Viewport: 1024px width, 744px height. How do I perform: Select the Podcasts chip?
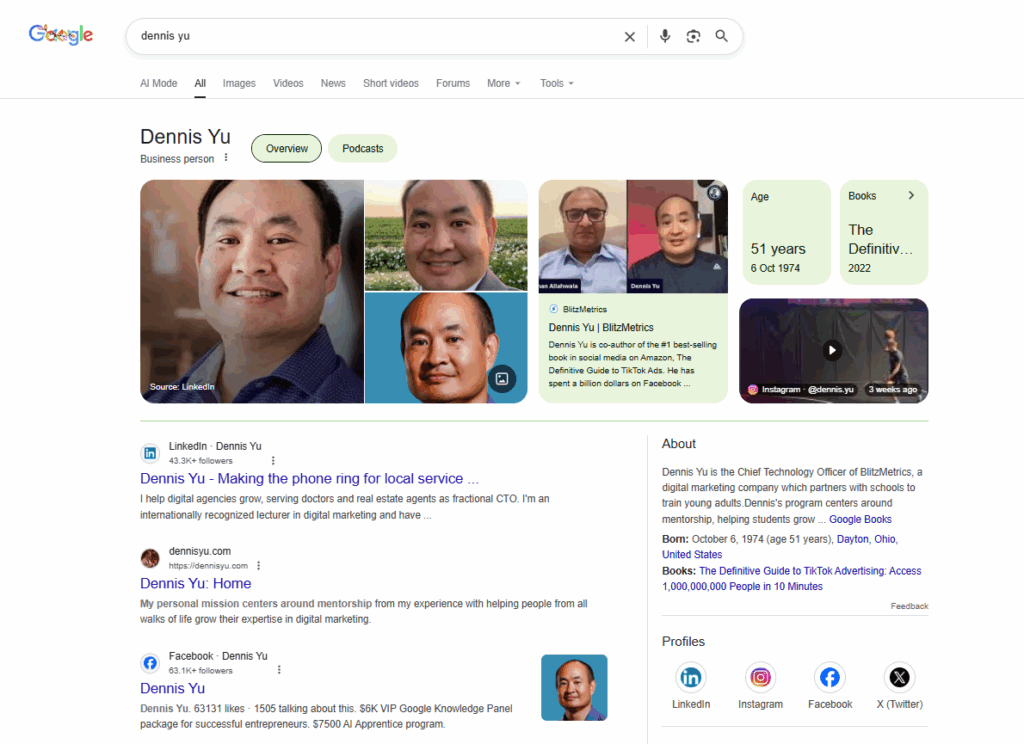pyautogui.click(x=362, y=148)
